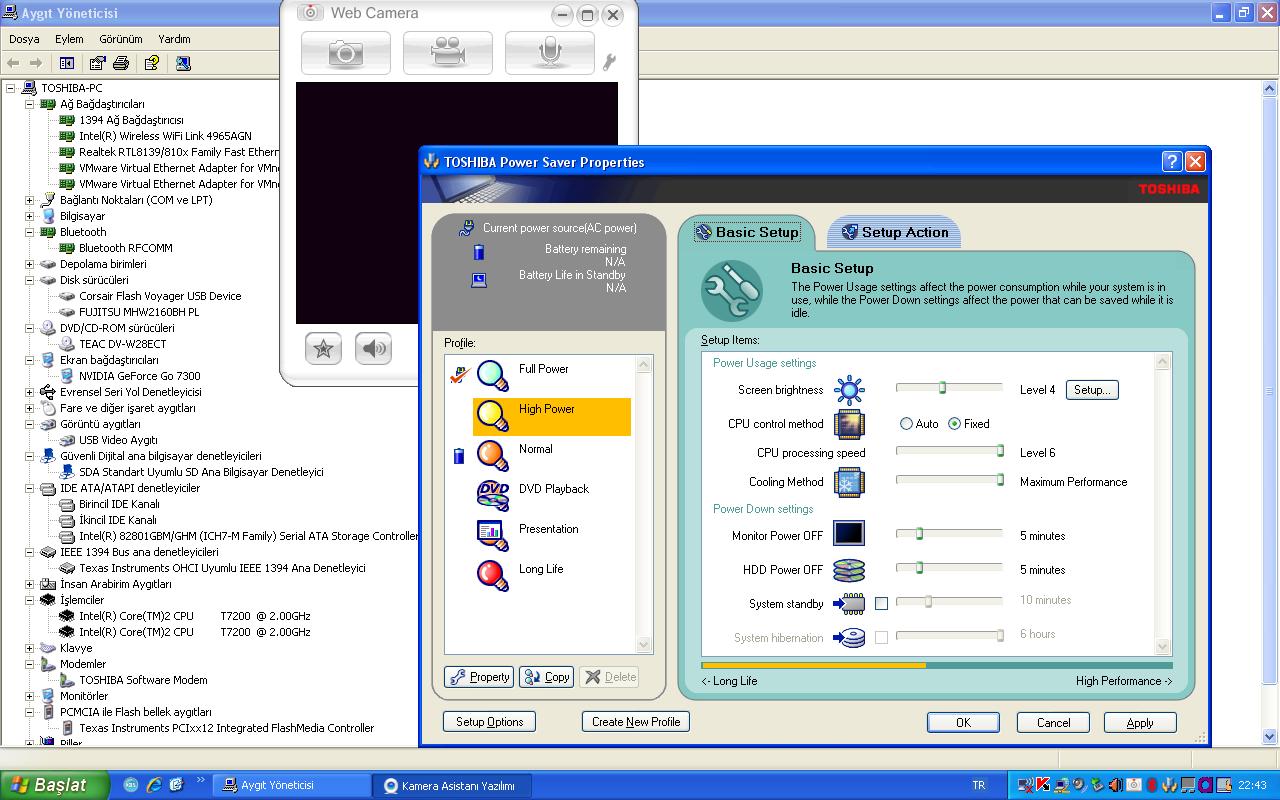Click the CPU control method chip icon
The image size is (1280, 800).
click(849, 424)
